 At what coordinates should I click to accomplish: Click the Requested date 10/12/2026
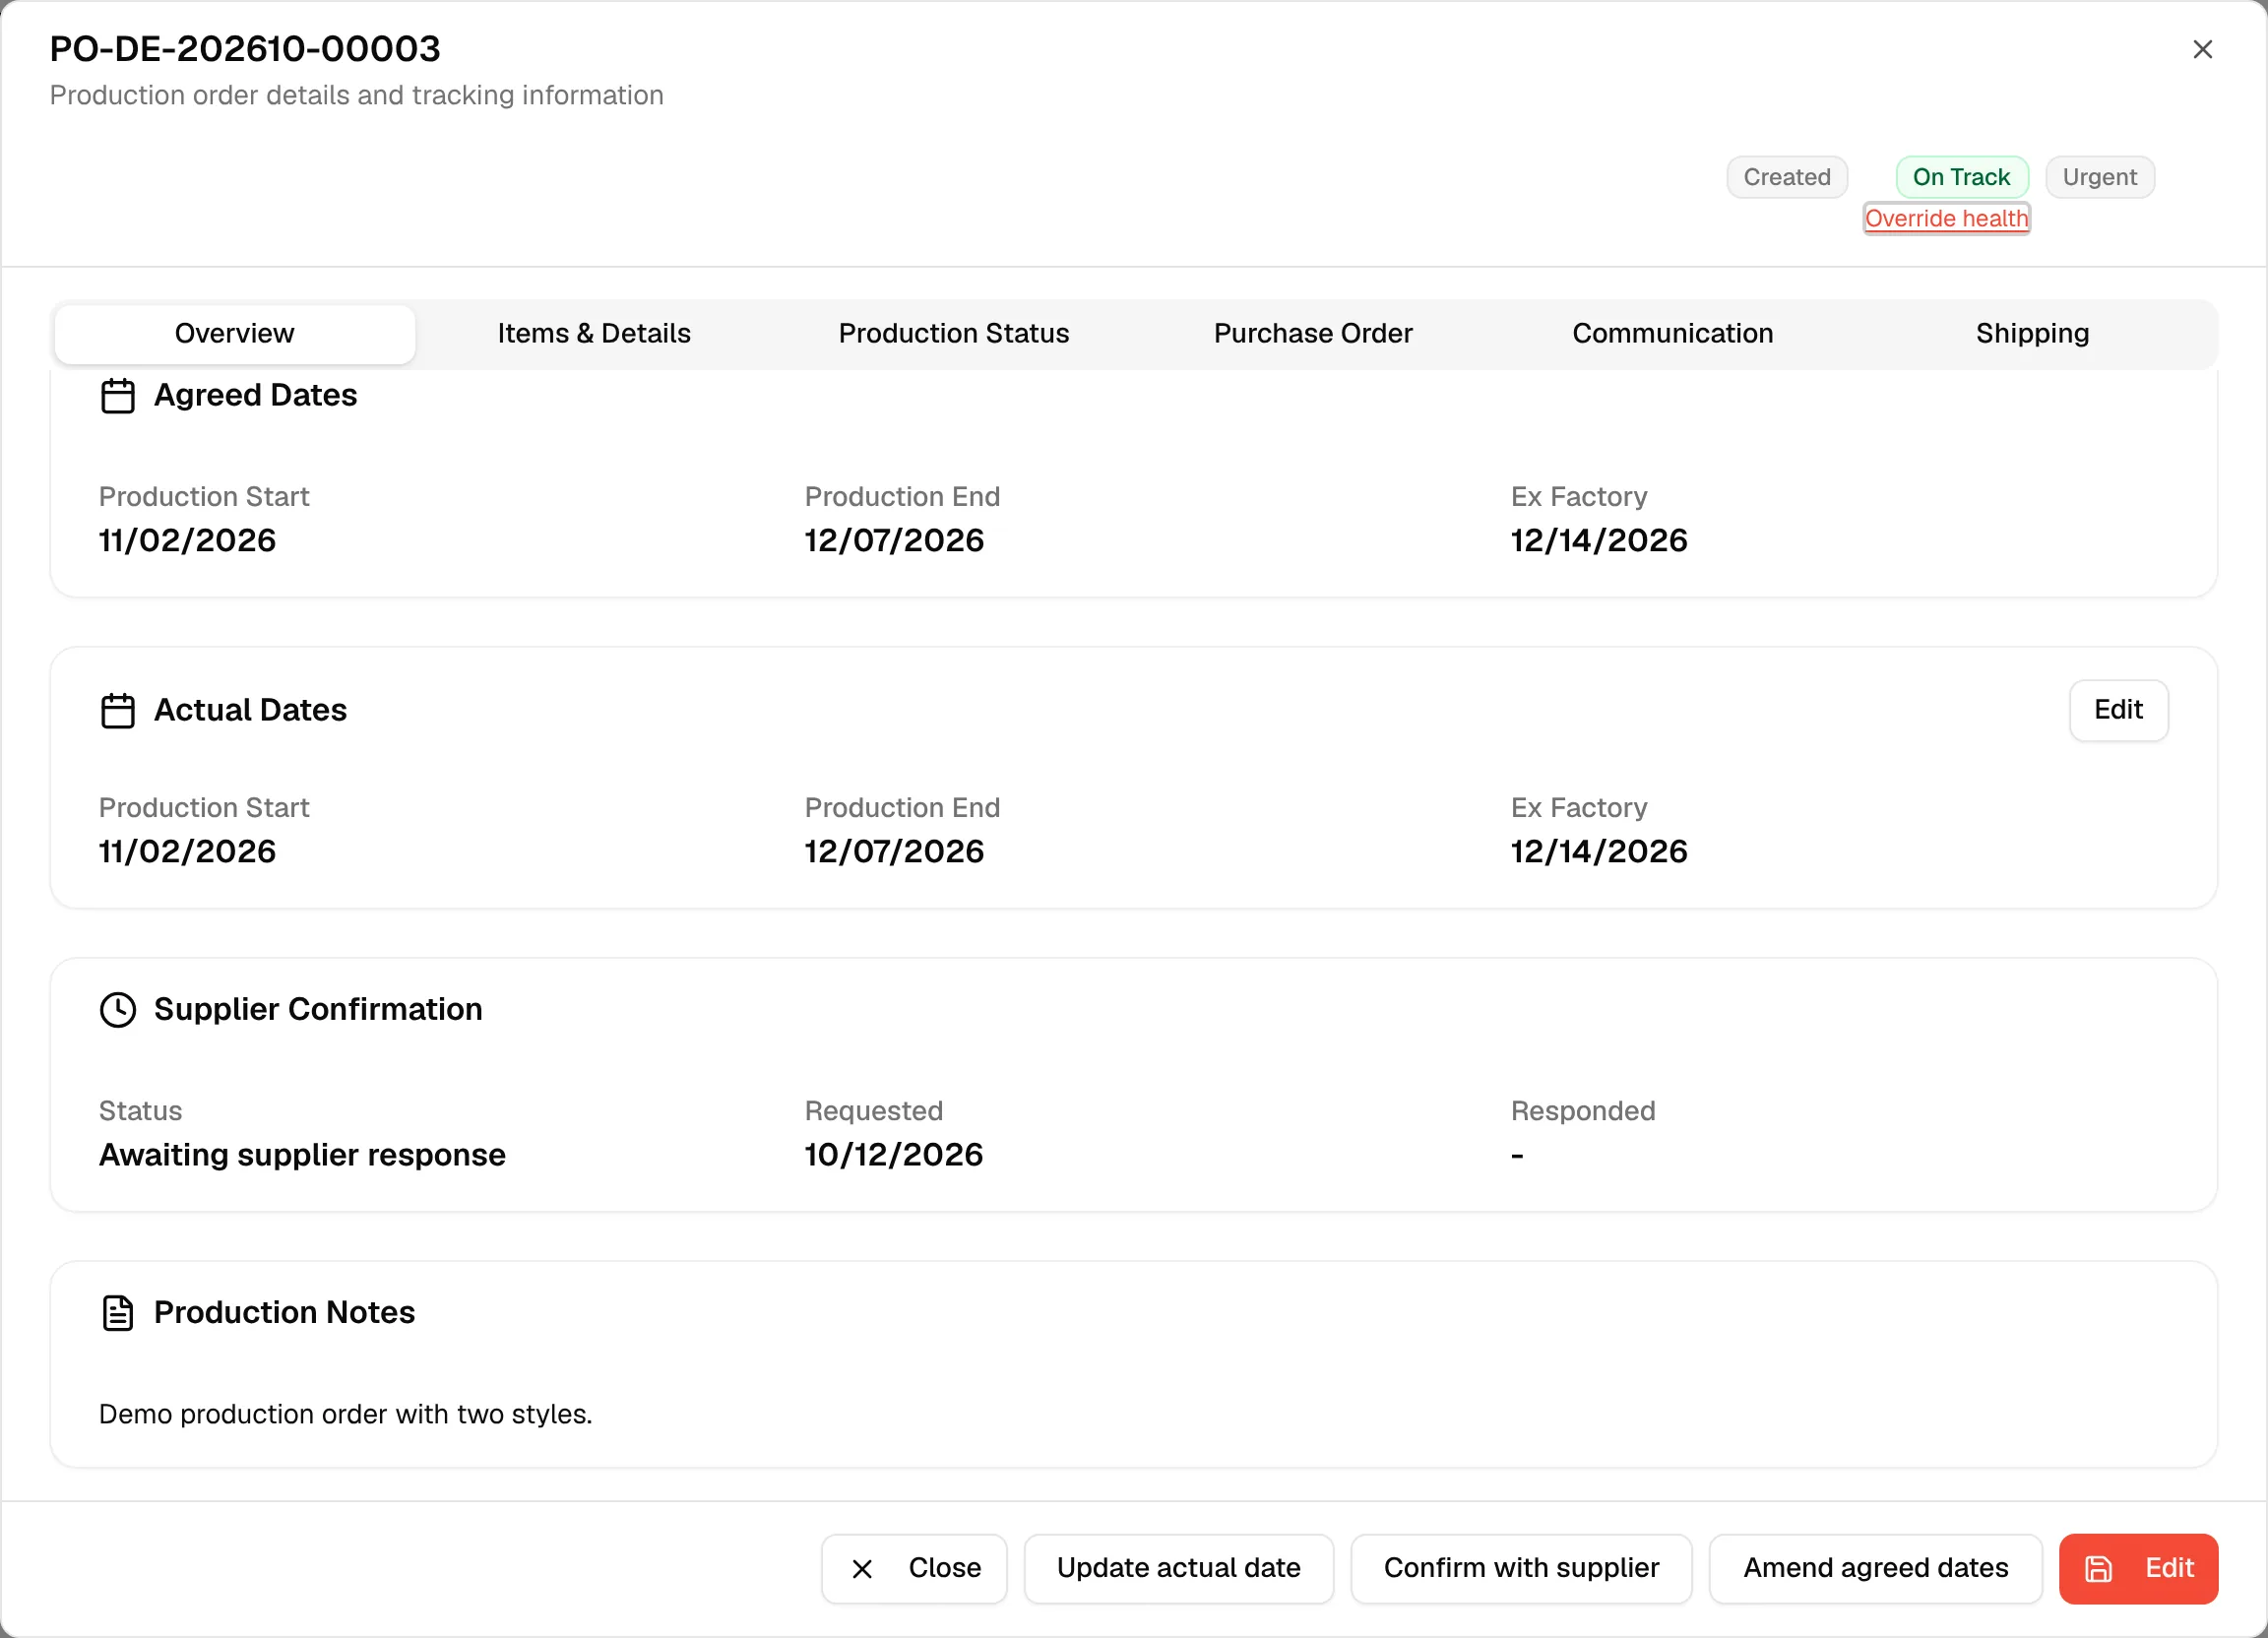(893, 1155)
